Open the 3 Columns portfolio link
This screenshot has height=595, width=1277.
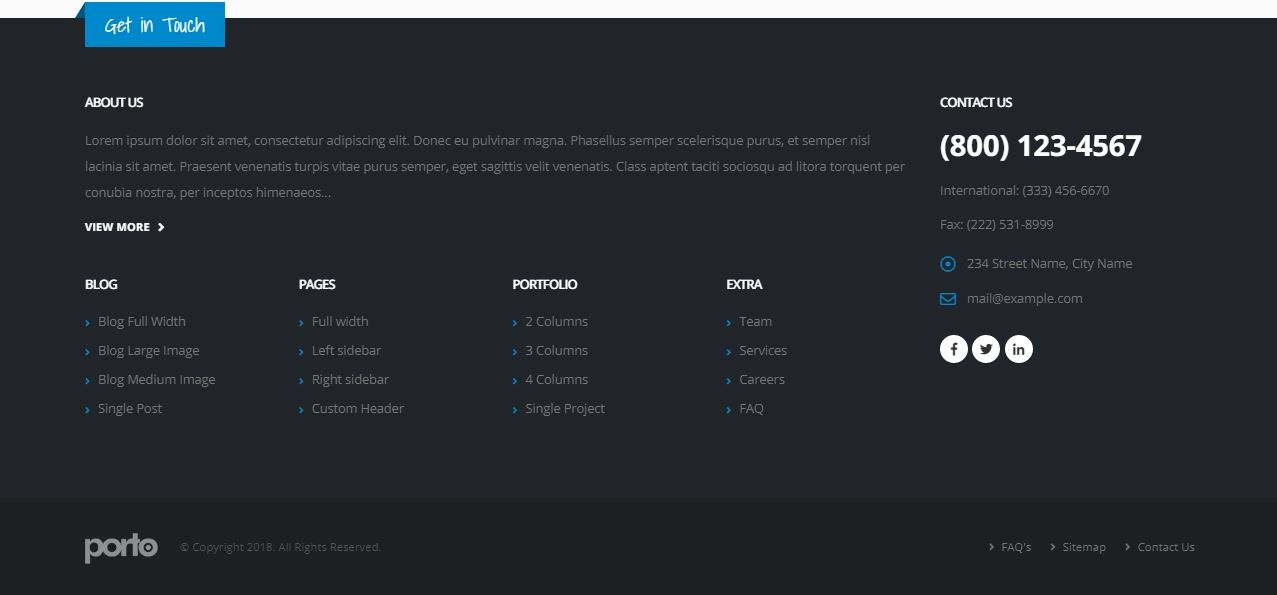[x=556, y=350]
